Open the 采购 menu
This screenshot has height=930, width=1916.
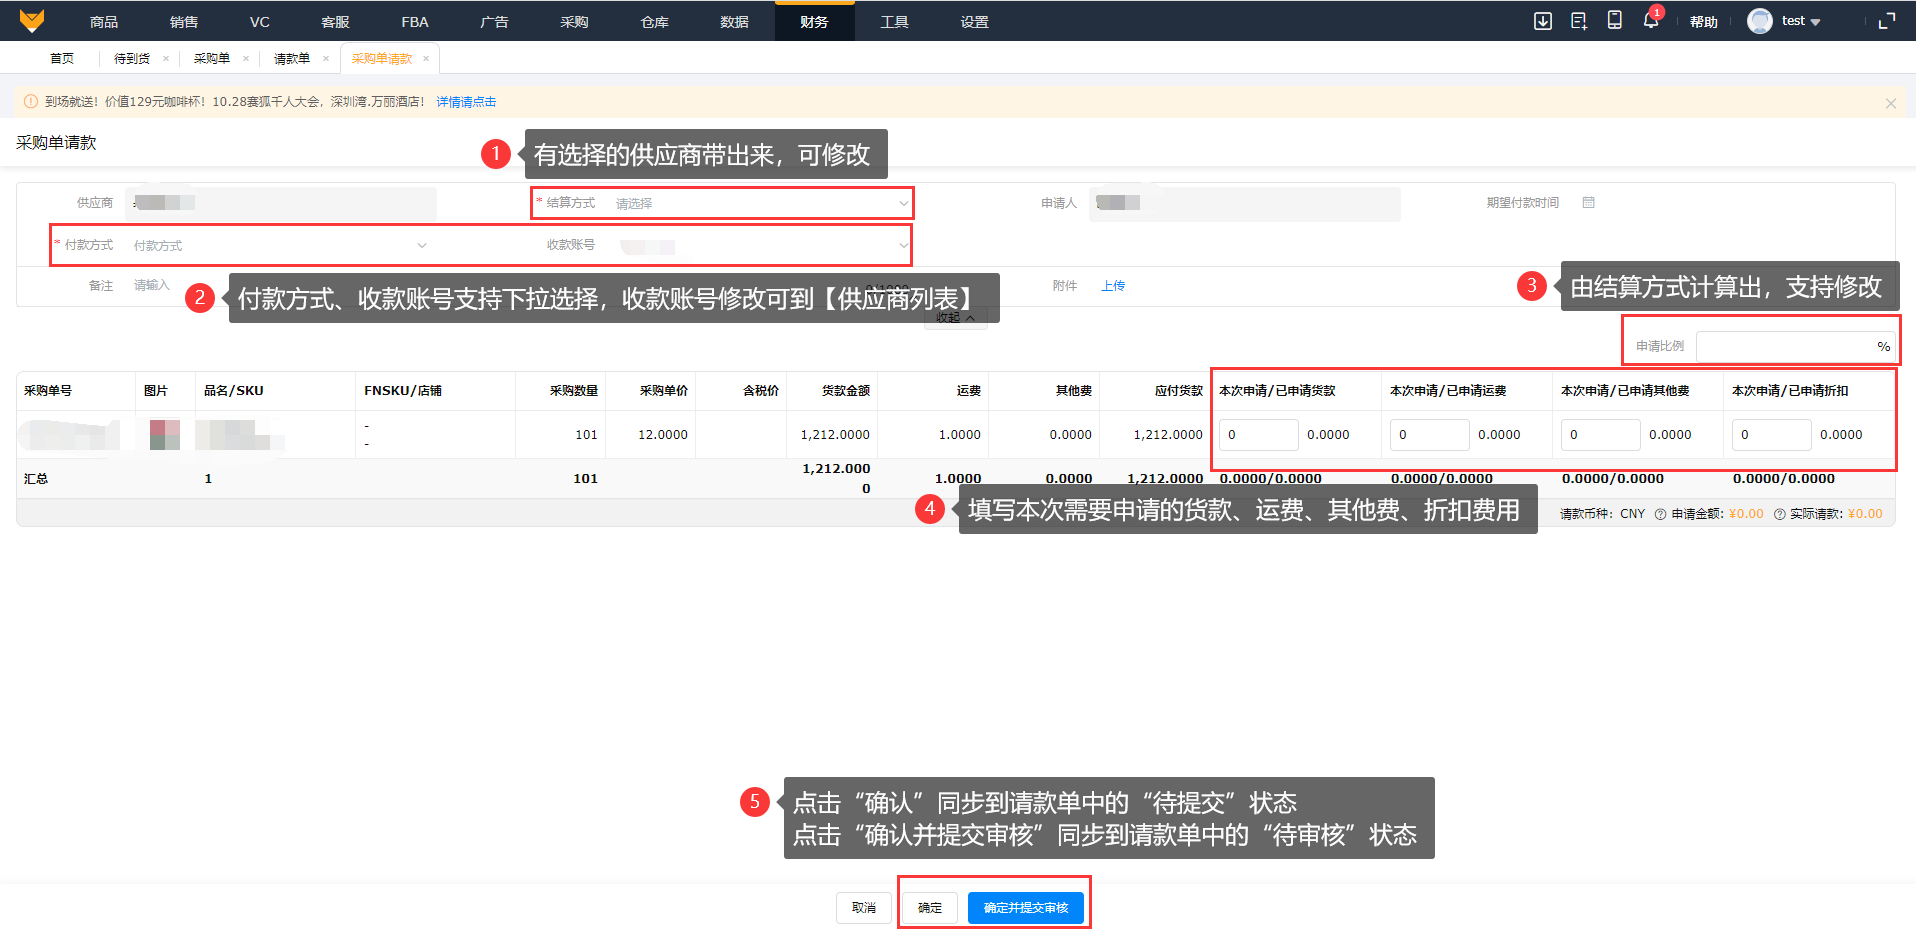coord(574,22)
